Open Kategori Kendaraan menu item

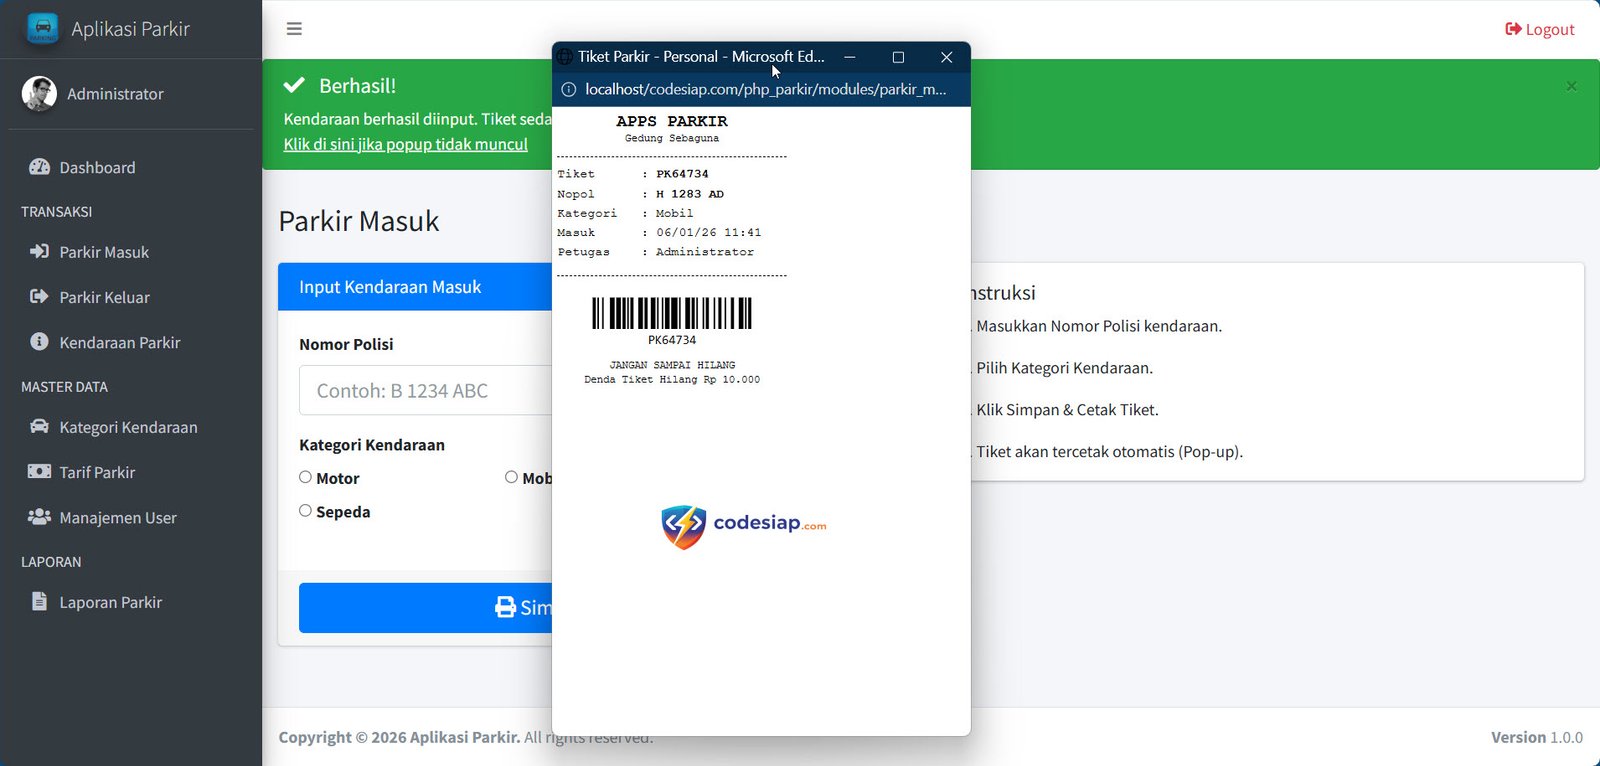click(131, 427)
